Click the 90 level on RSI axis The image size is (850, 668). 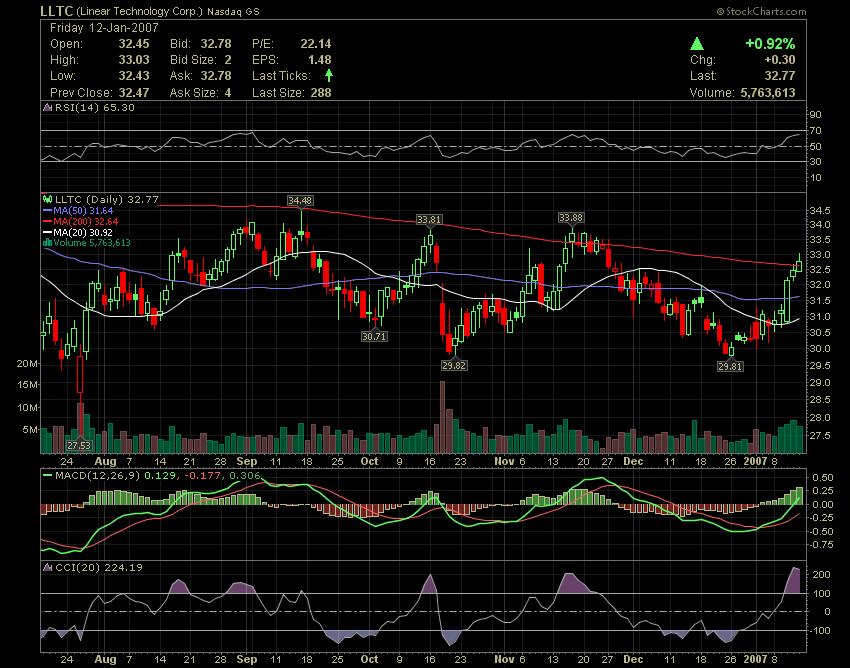pos(816,114)
